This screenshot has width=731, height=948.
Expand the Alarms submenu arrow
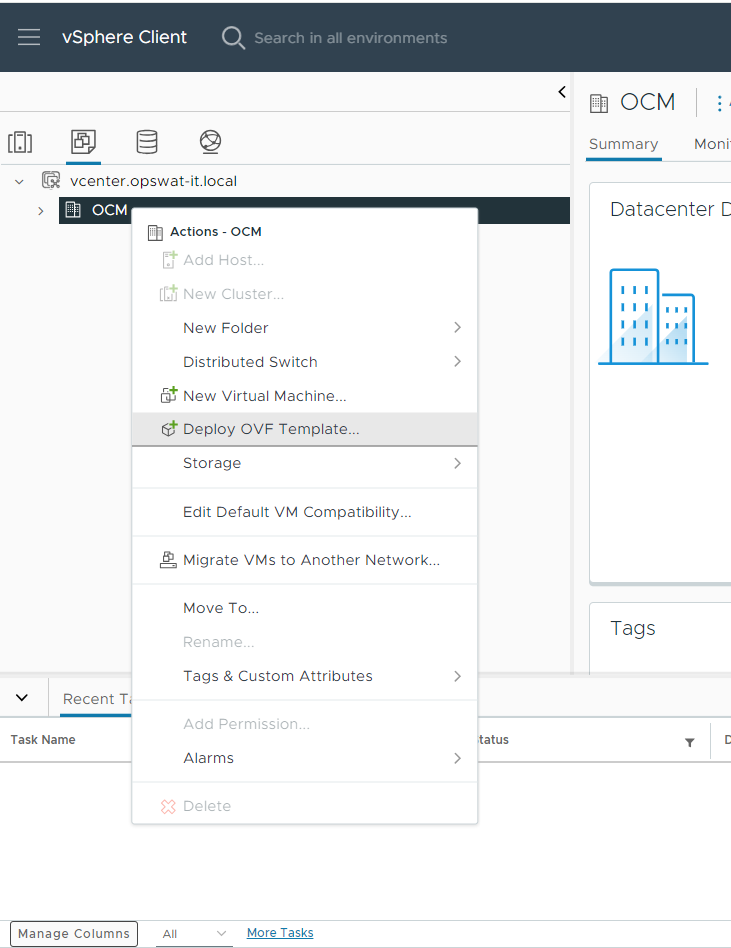coord(458,758)
